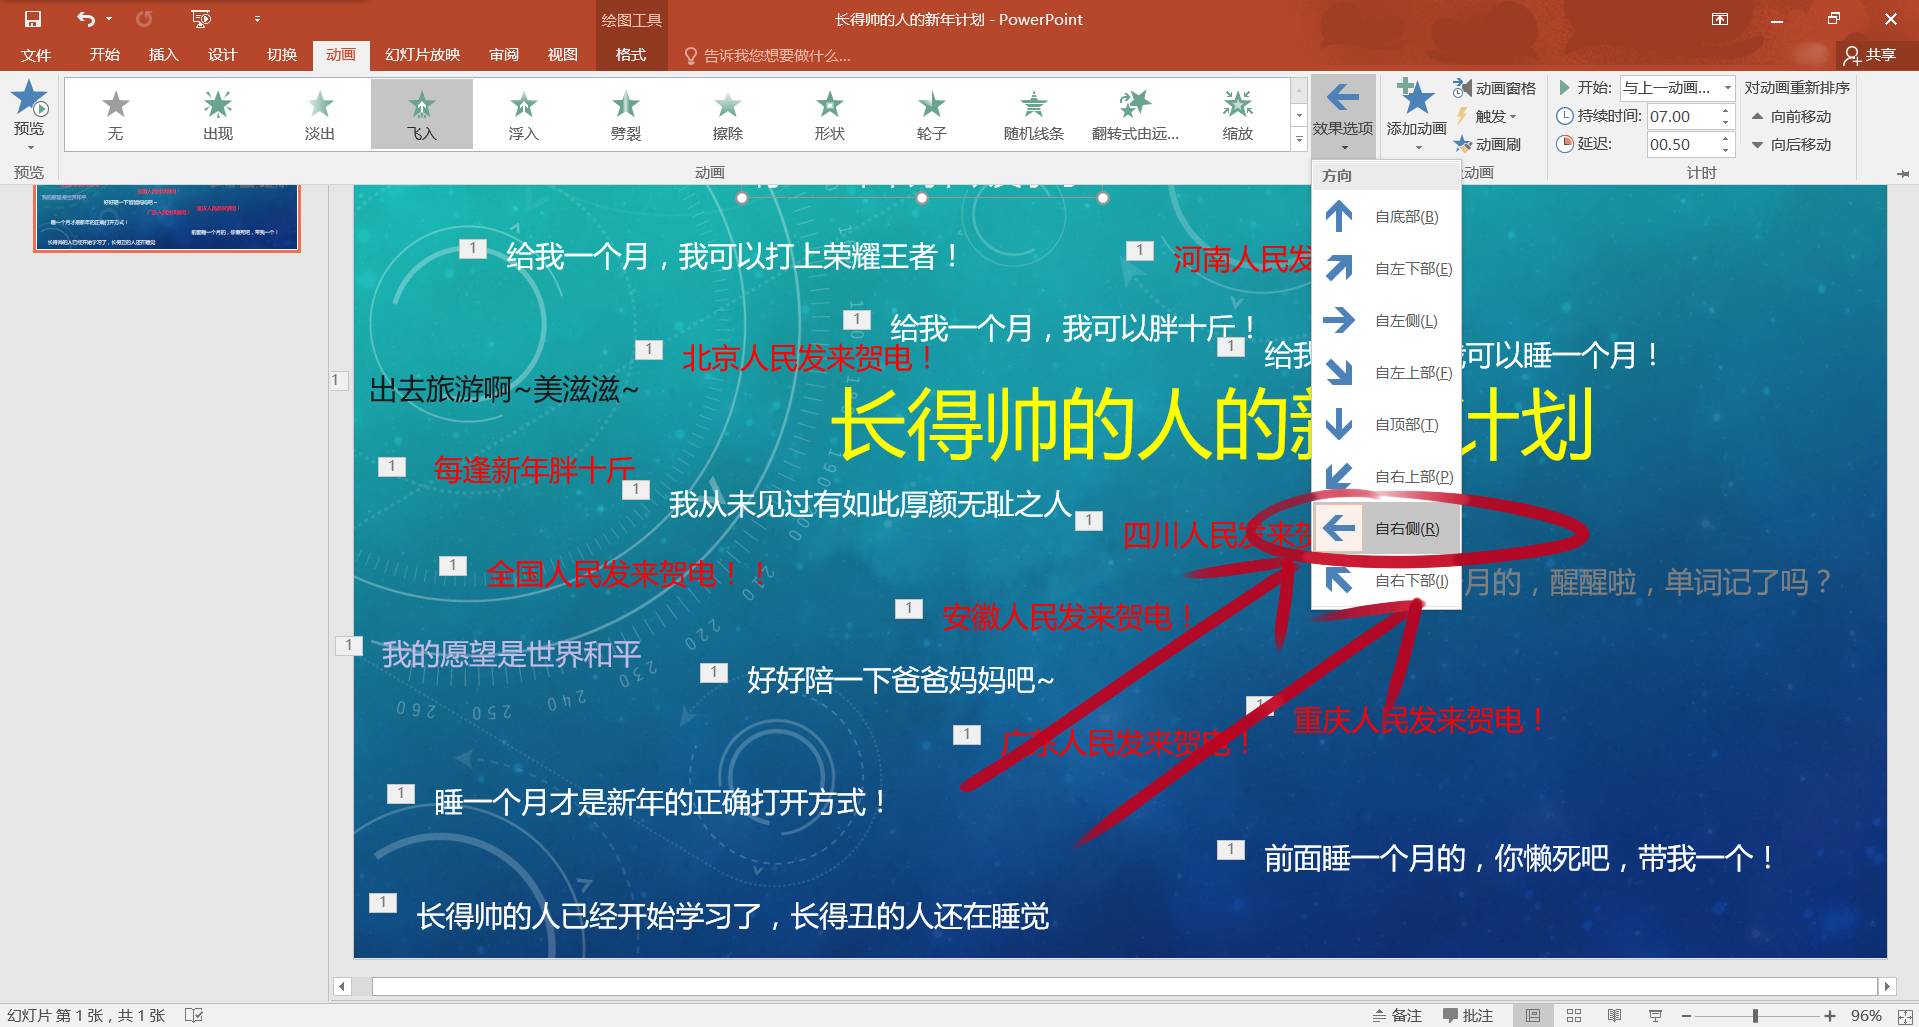Choose direction 自顶部(T)
Screen dimensions: 1919x1027
coord(1386,424)
